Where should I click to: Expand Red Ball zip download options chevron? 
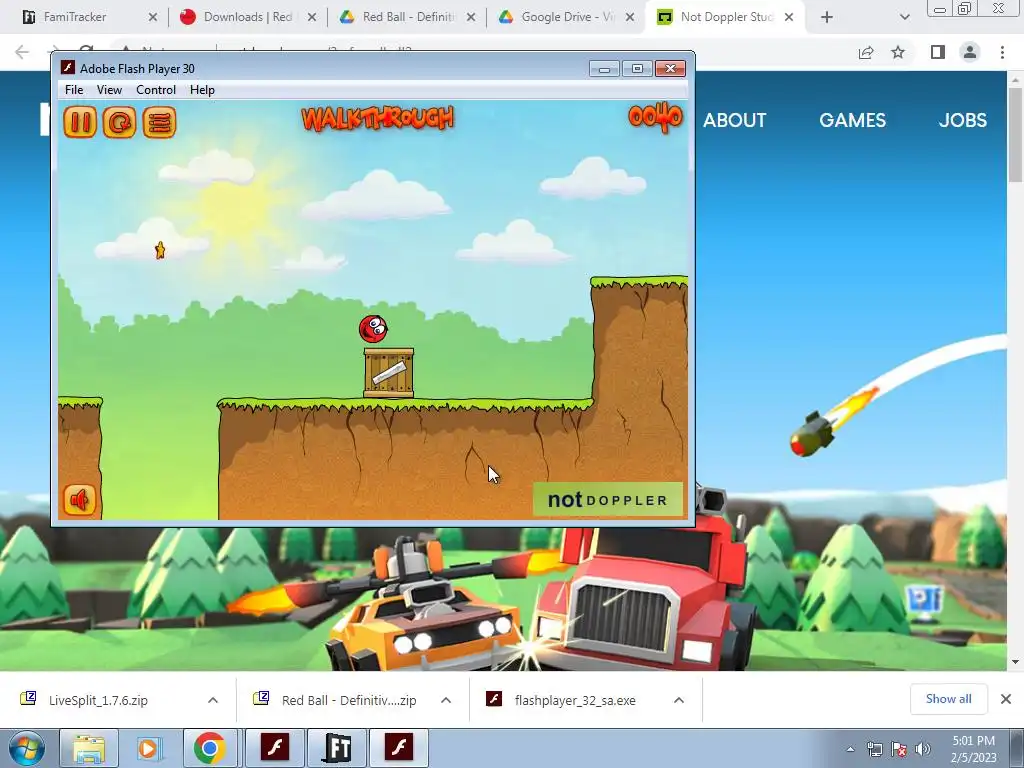point(446,700)
